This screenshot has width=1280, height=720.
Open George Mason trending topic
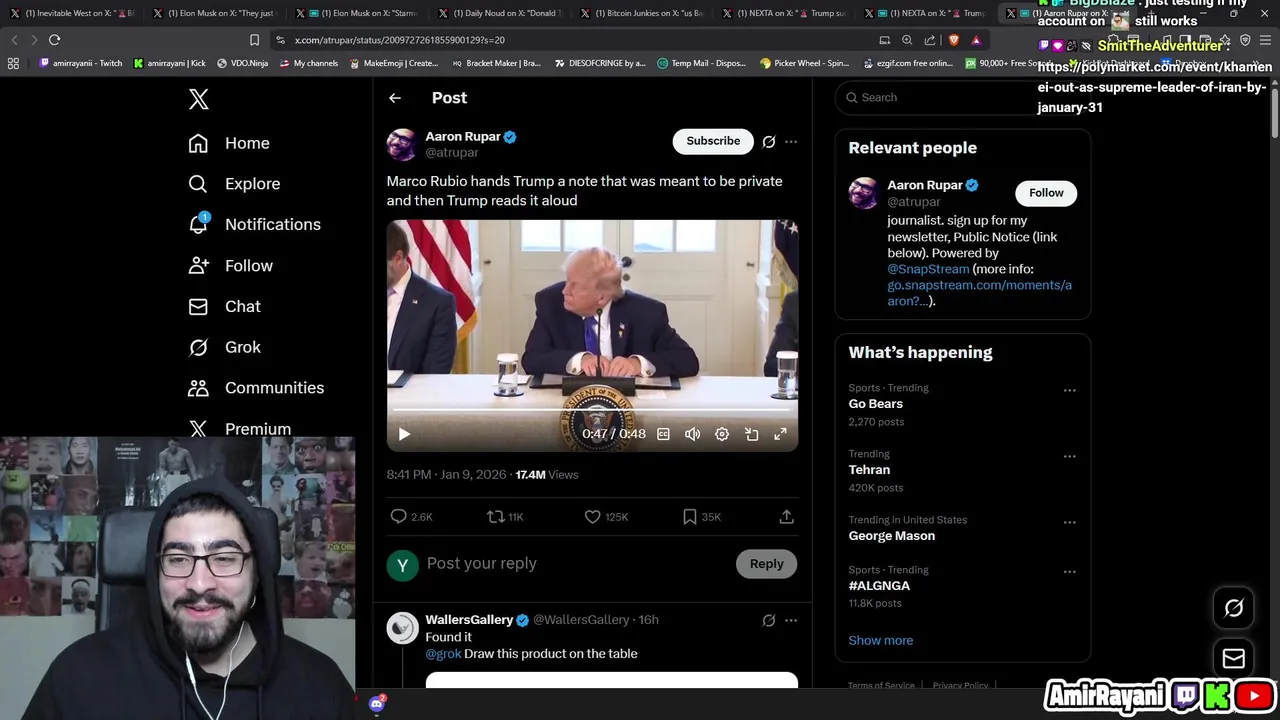pyautogui.click(x=892, y=536)
